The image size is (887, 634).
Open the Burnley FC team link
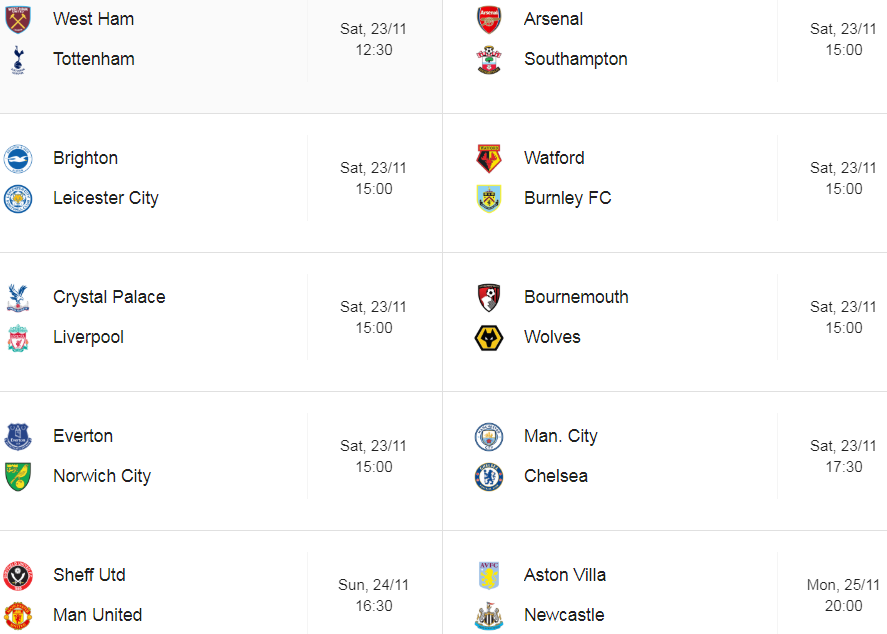[567, 198]
